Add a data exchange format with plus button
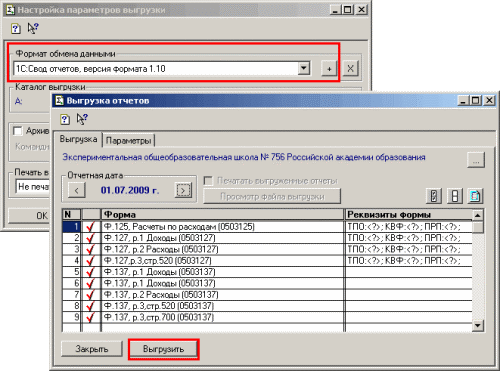This screenshot has height=371, width=500. [329, 69]
